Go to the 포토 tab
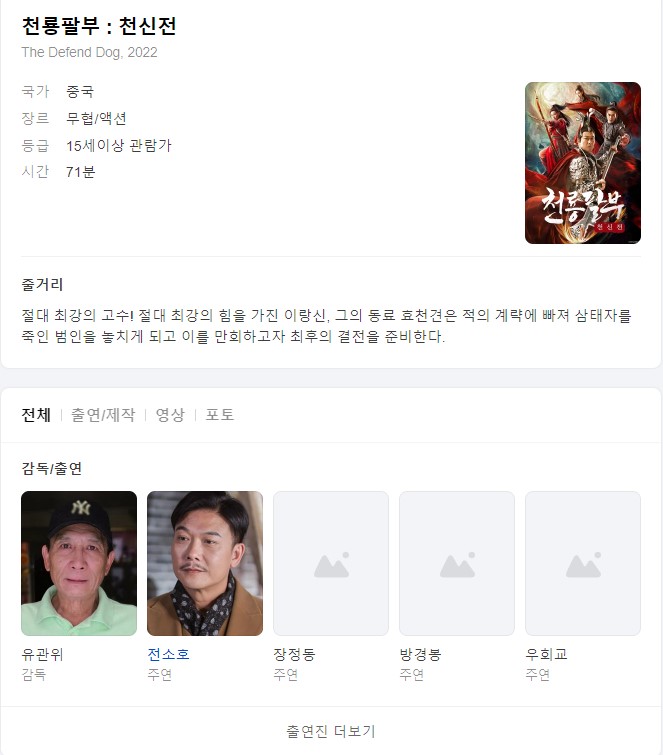Viewport: 663px width, 755px height. [x=220, y=415]
